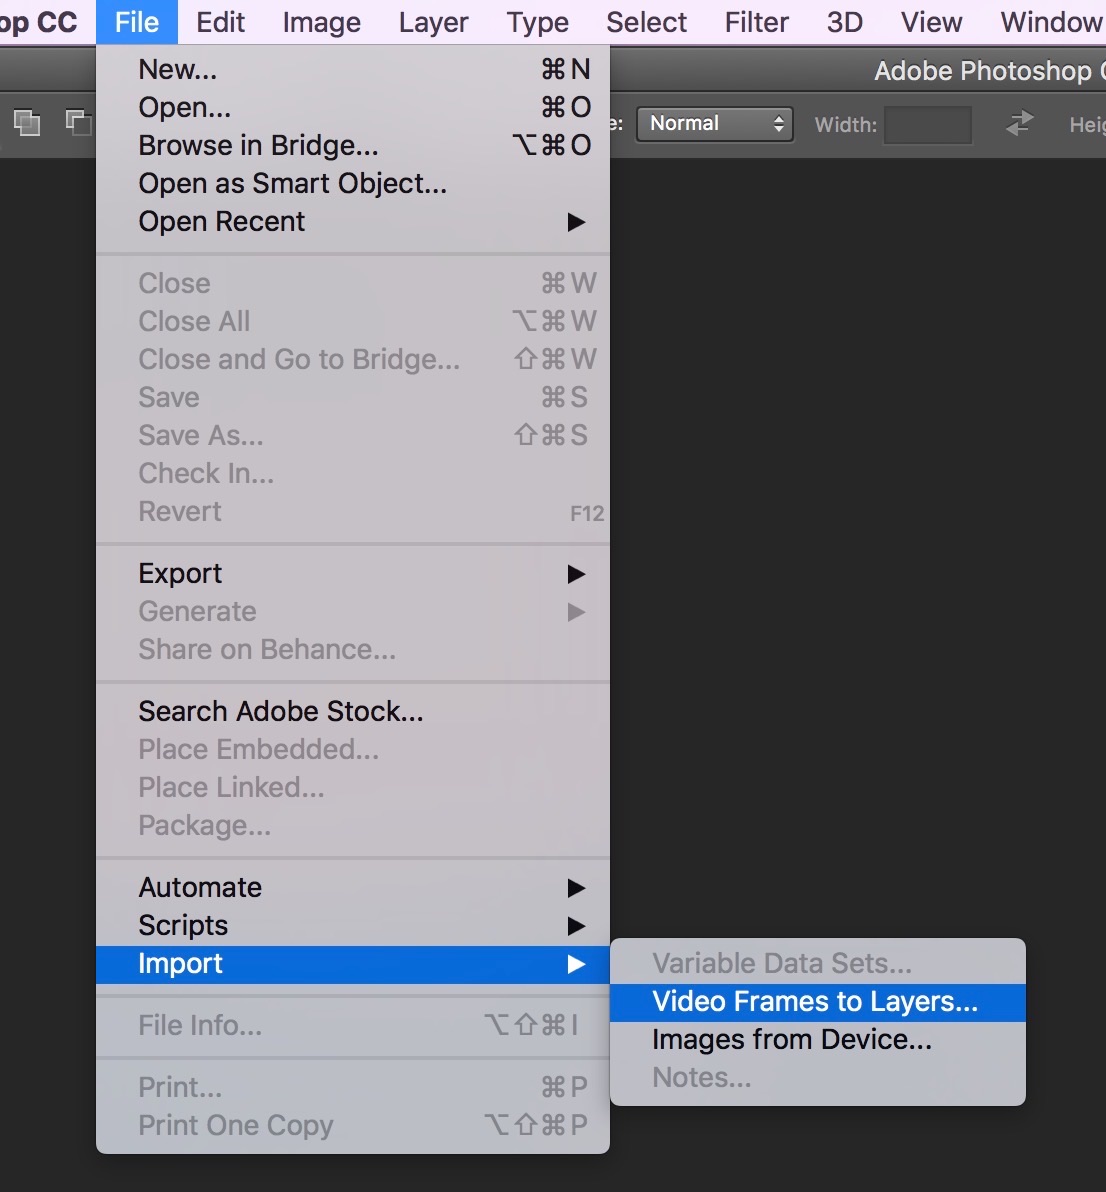This screenshot has height=1192, width=1106.
Task: Select Browse in Bridge...
Action: point(353,145)
